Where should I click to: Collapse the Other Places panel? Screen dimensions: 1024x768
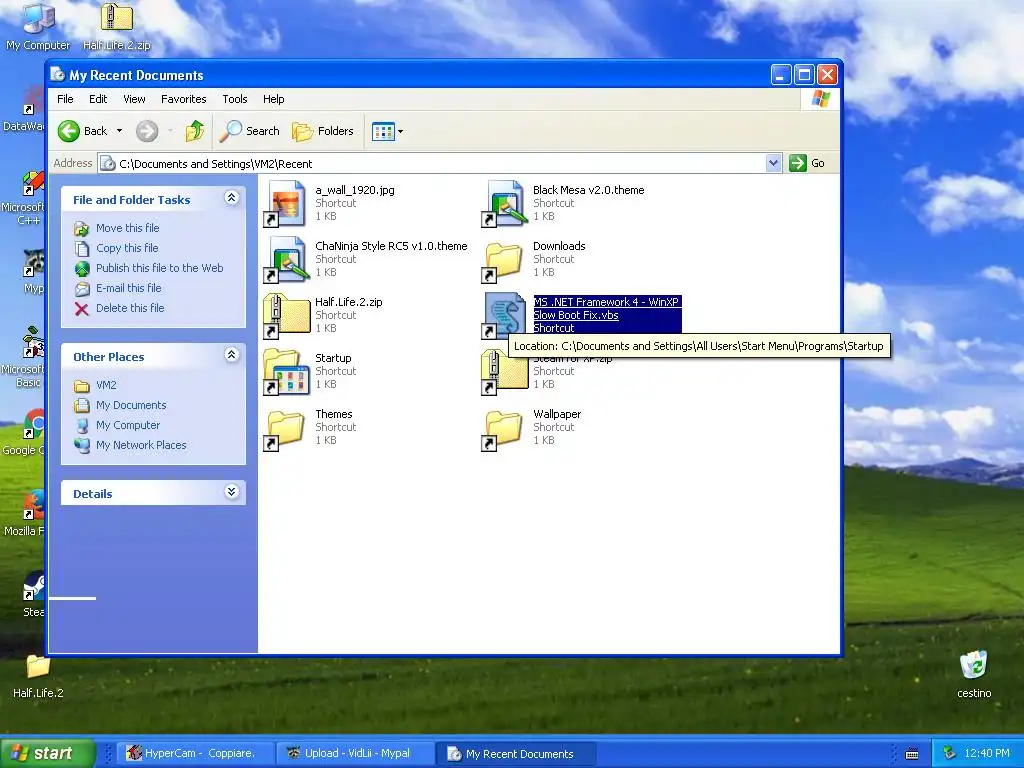pyautogui.click(x=231, y=355)
